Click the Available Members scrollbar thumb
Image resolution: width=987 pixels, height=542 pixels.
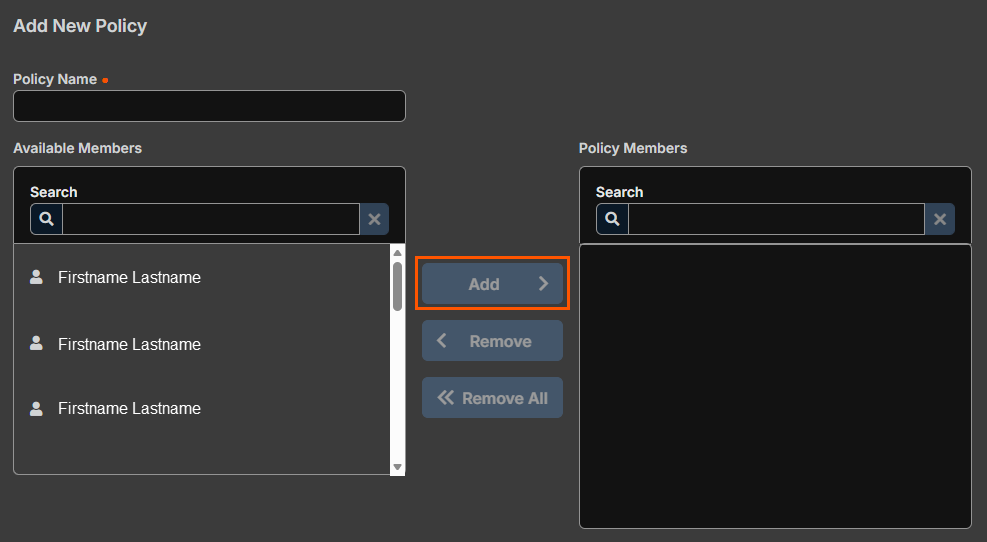[x=397, y=286]
